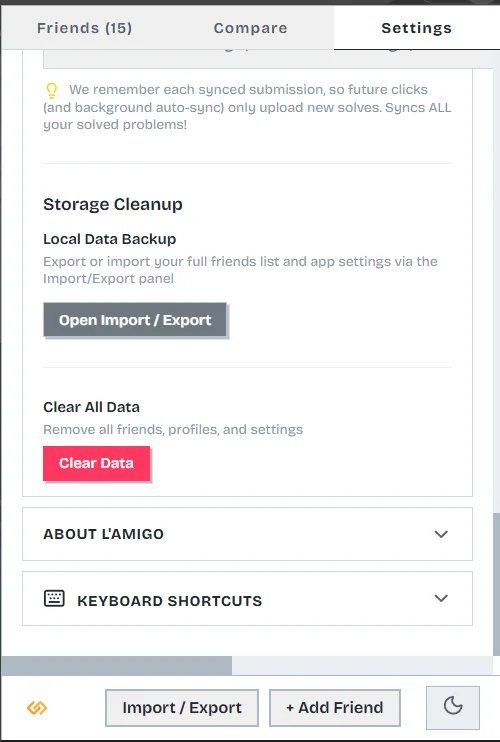Click the keyboard icon beside Keyboard Shortcuts

[x=54, y=599]
